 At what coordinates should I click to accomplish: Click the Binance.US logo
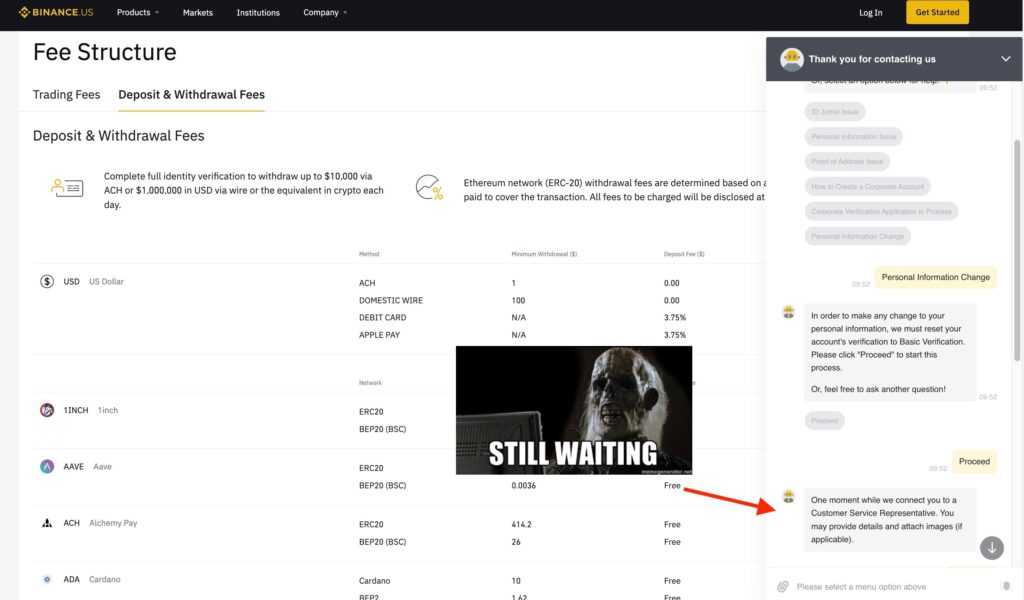59,13
